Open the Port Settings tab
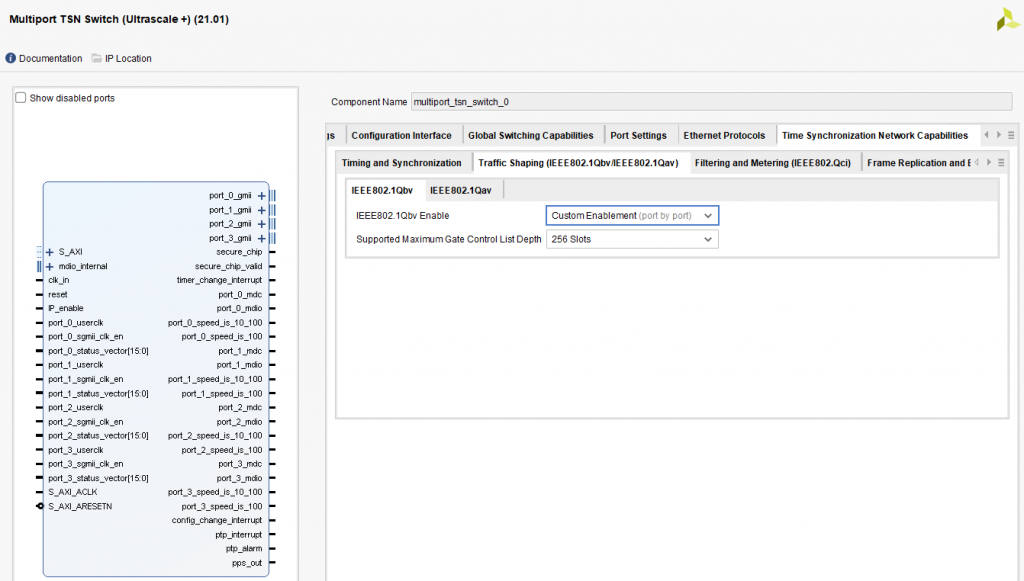1024x581 pixels. 638,135
